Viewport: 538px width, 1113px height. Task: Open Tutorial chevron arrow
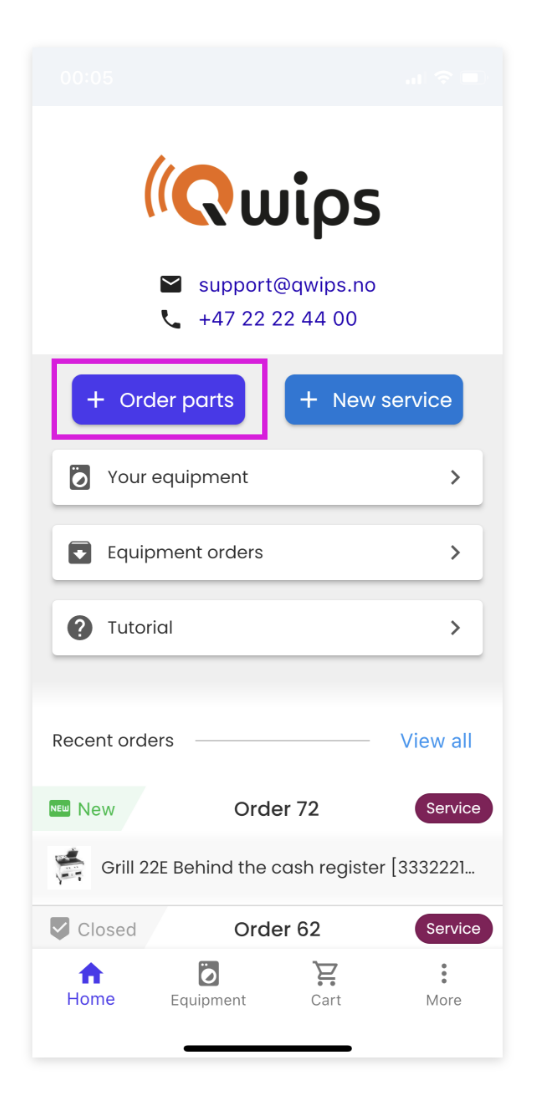point(456,627)
